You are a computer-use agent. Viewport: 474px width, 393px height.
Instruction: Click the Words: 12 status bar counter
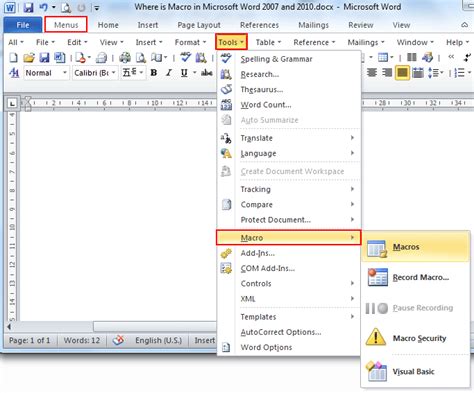(82, 340)
